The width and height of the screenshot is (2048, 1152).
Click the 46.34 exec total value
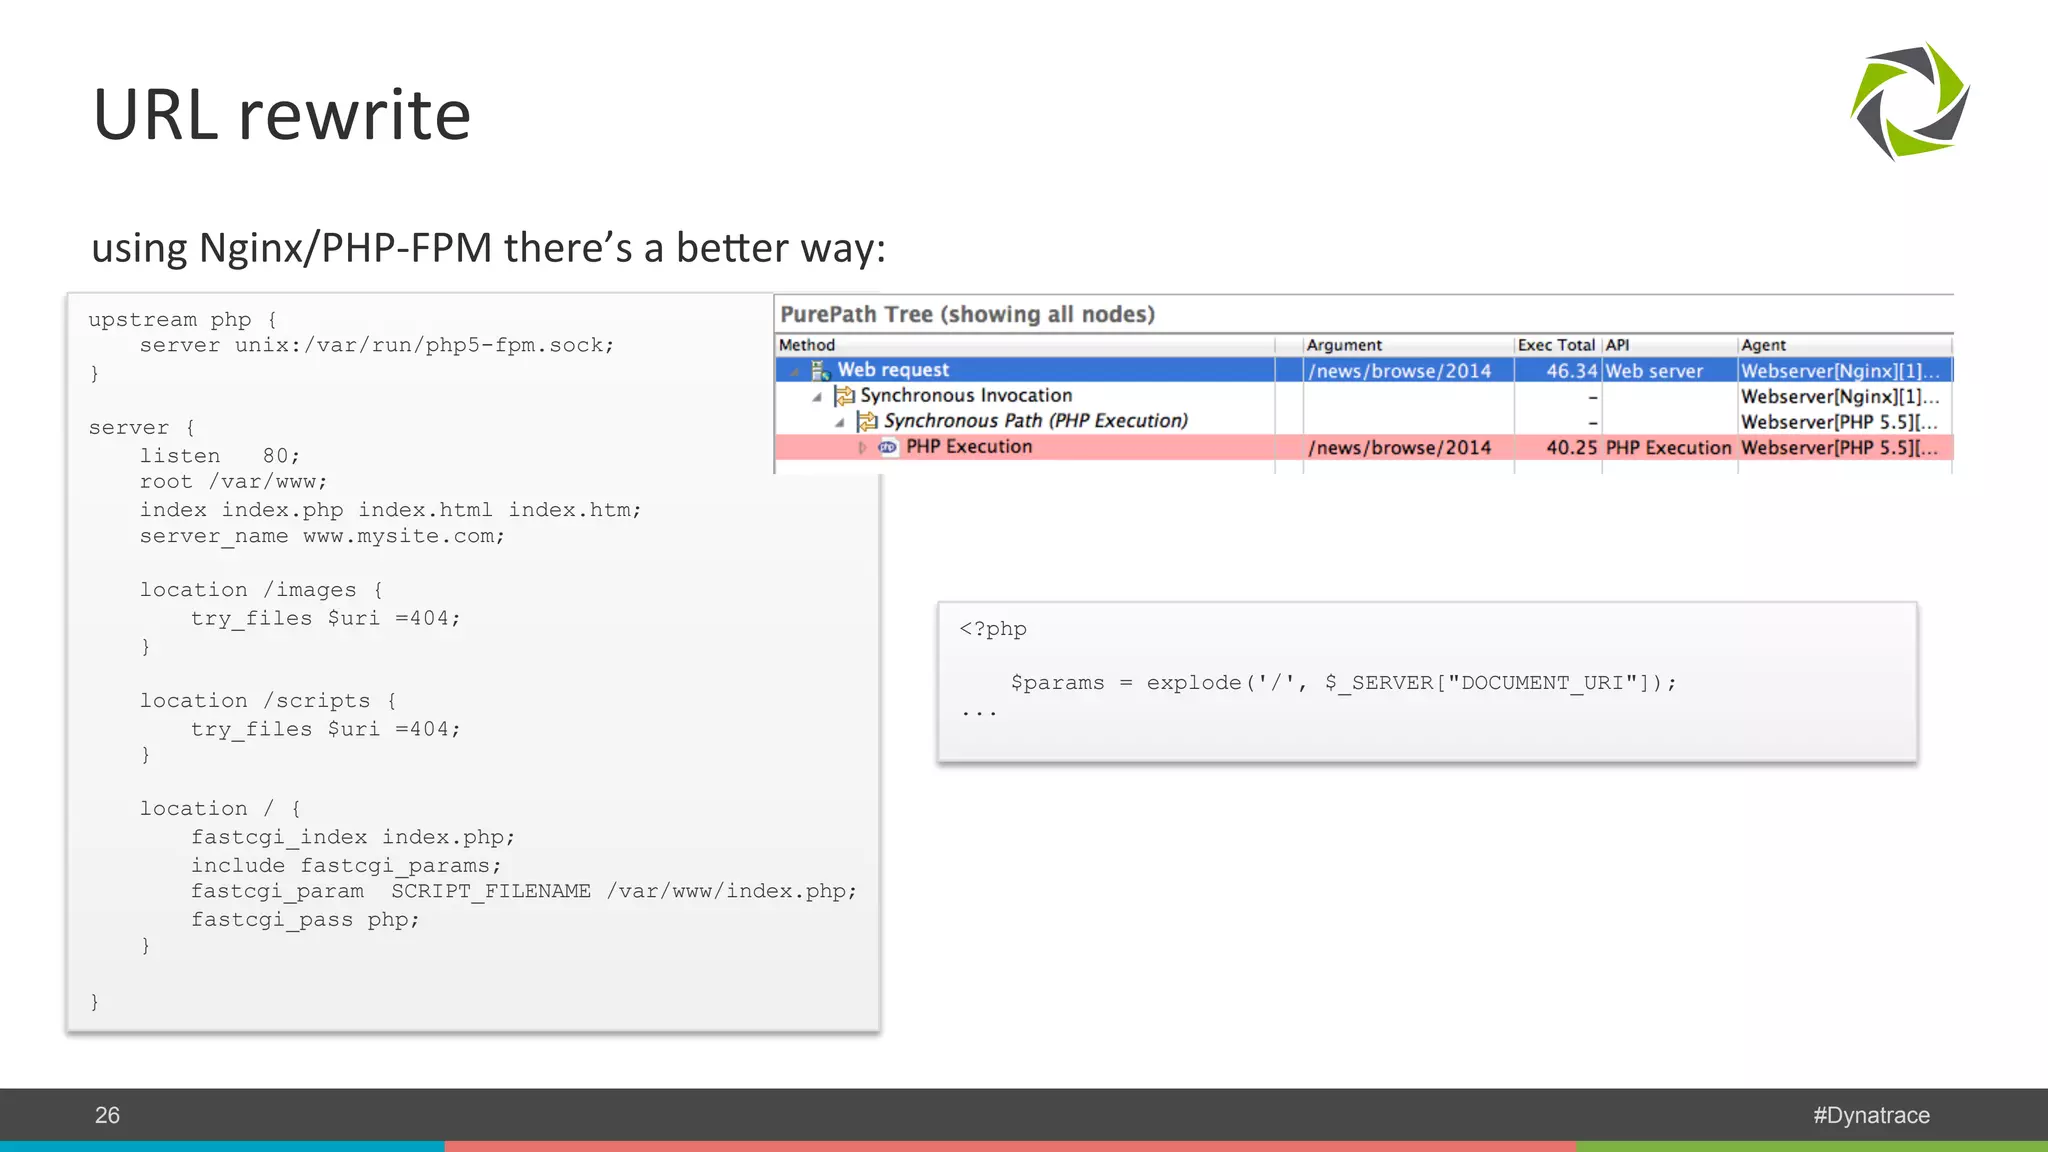coord(1572,371)
